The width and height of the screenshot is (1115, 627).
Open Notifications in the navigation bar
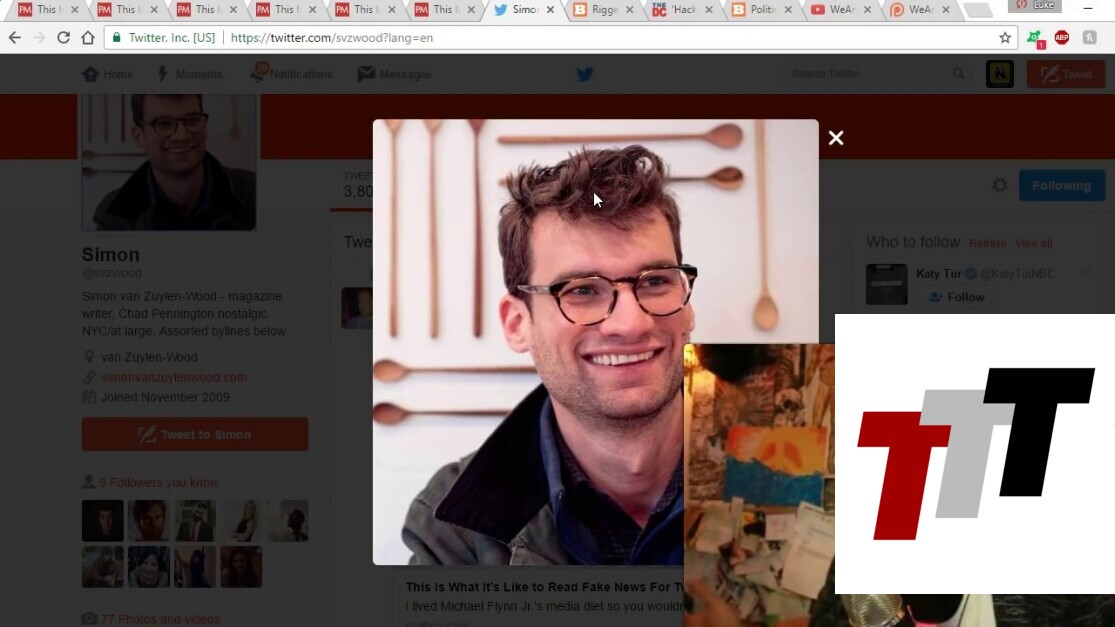290,74
